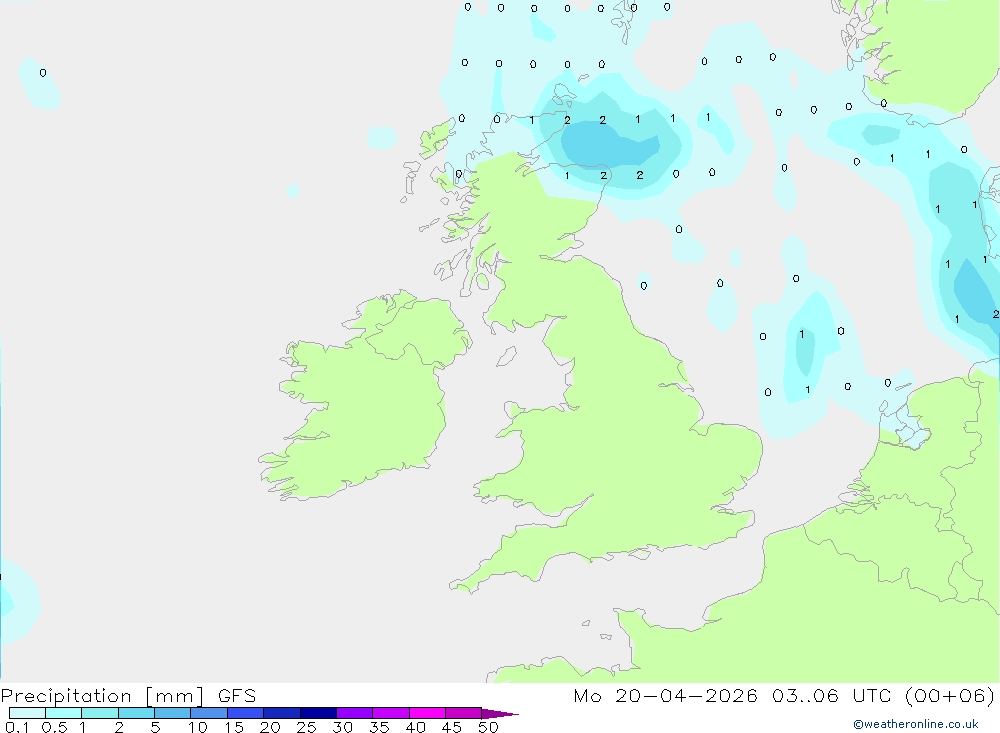
Task: Click the Isle of Man on the map
Action: coord(506,356)
